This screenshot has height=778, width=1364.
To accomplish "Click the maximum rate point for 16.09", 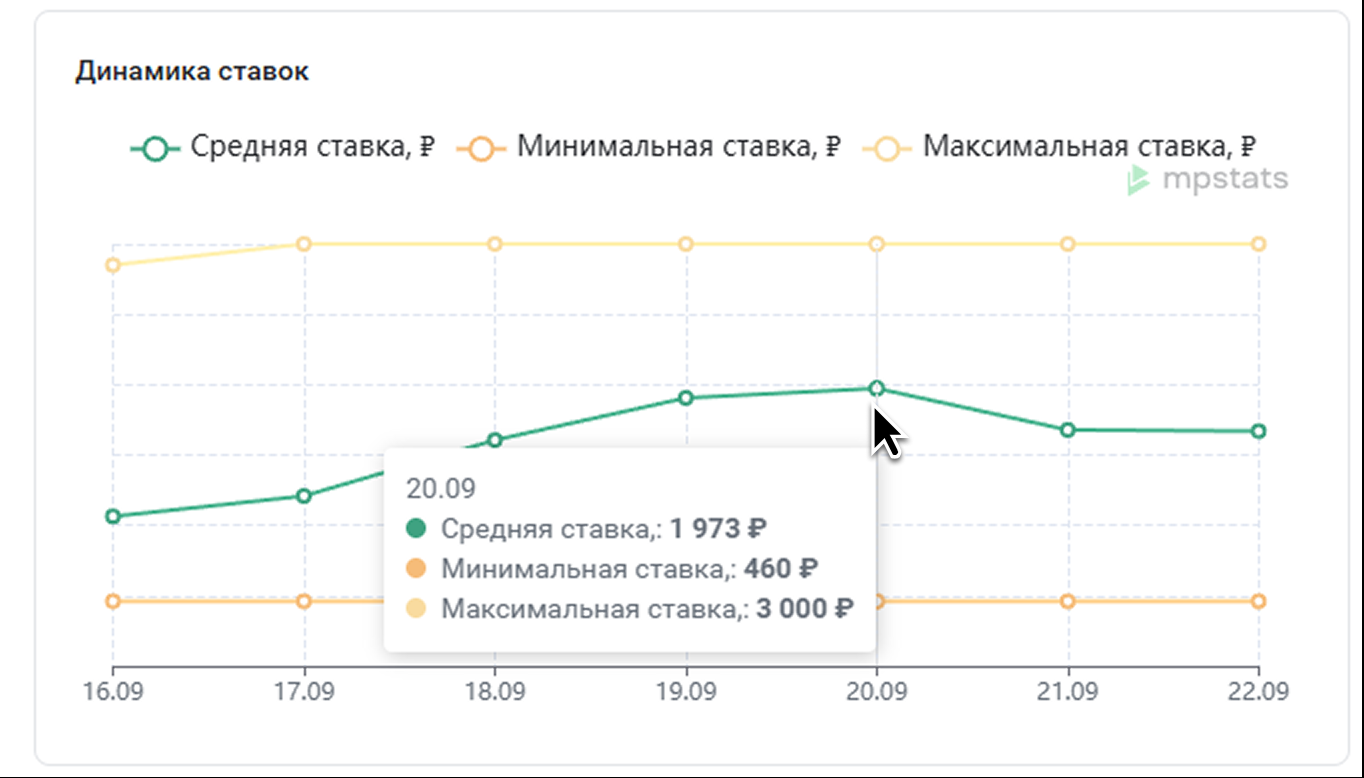I will pyautogui.click(x=113, y=265).
